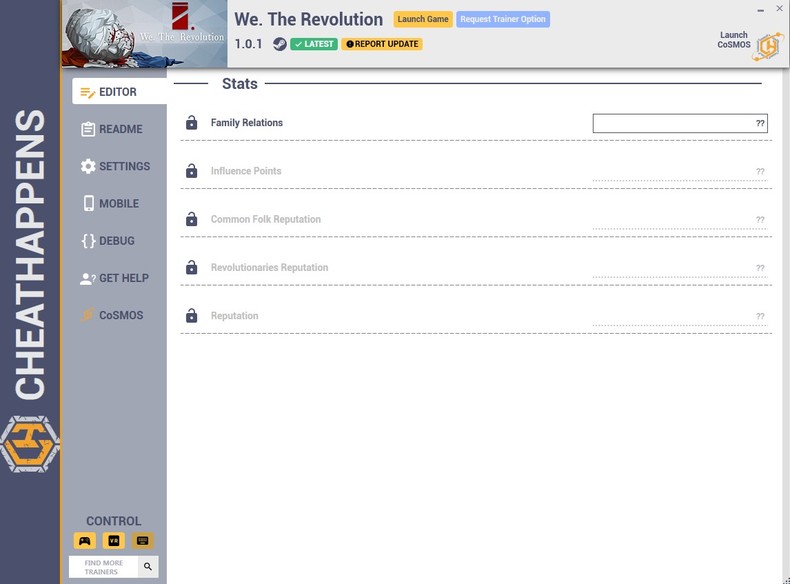The image size is (790, 584).
Task: Click Request Trainer Option button
Action: tap(503, 19)
